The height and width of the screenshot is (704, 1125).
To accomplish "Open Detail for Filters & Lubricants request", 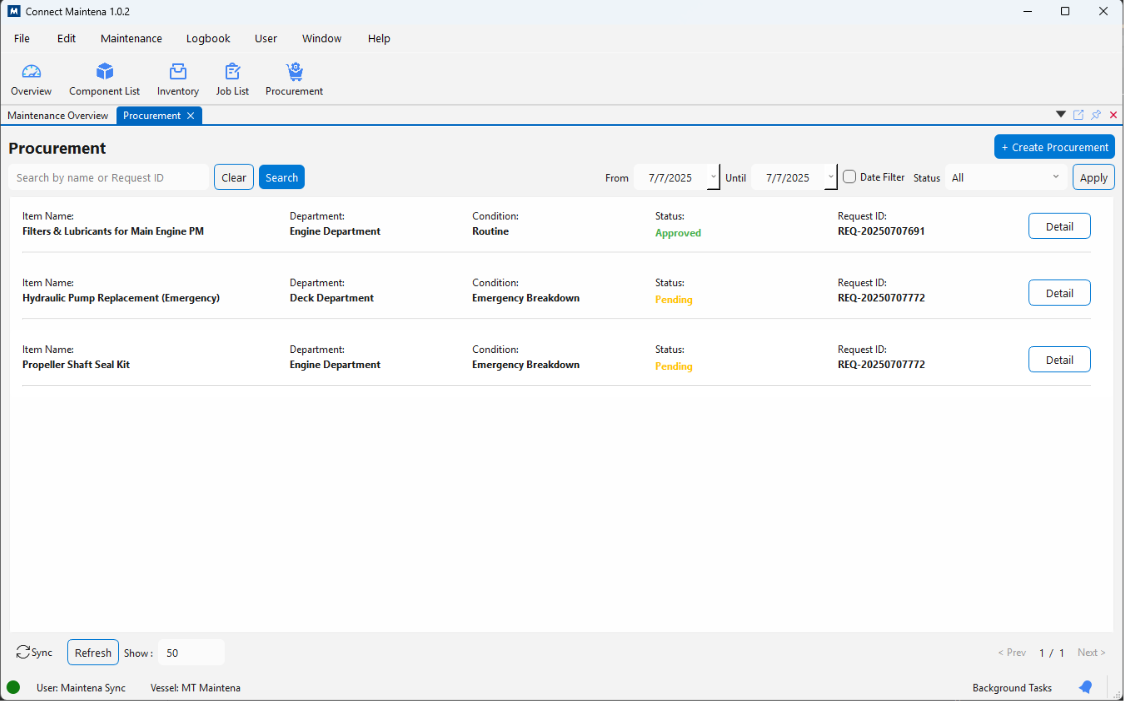I will (x=1059, y=226).
